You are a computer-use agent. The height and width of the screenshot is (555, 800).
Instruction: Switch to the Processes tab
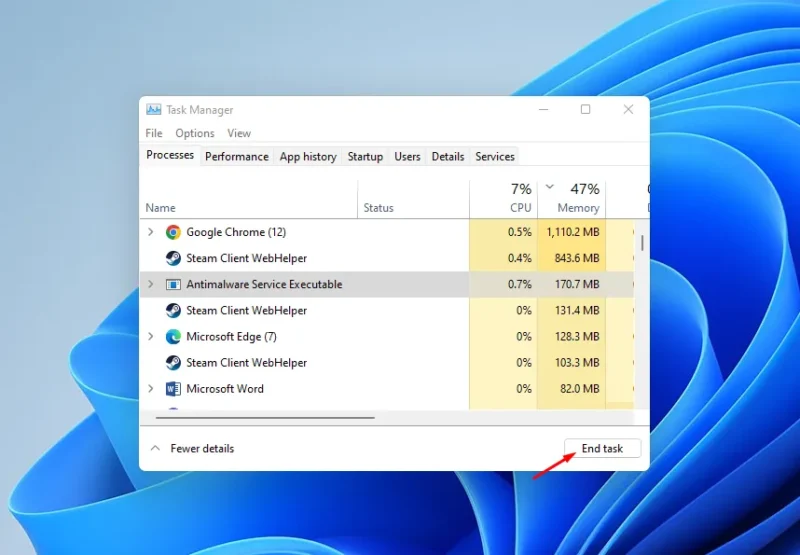pos(170,155)
